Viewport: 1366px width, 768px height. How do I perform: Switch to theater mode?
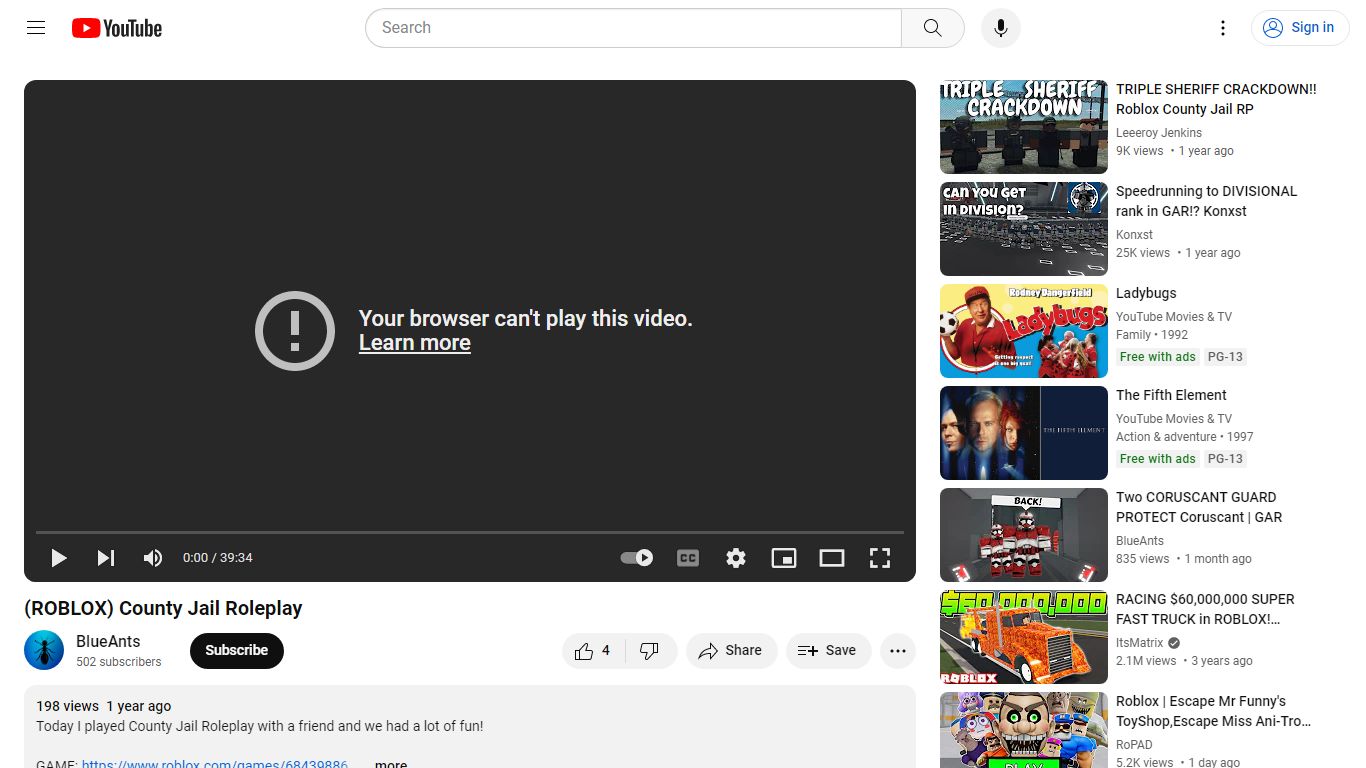(832, 558)
